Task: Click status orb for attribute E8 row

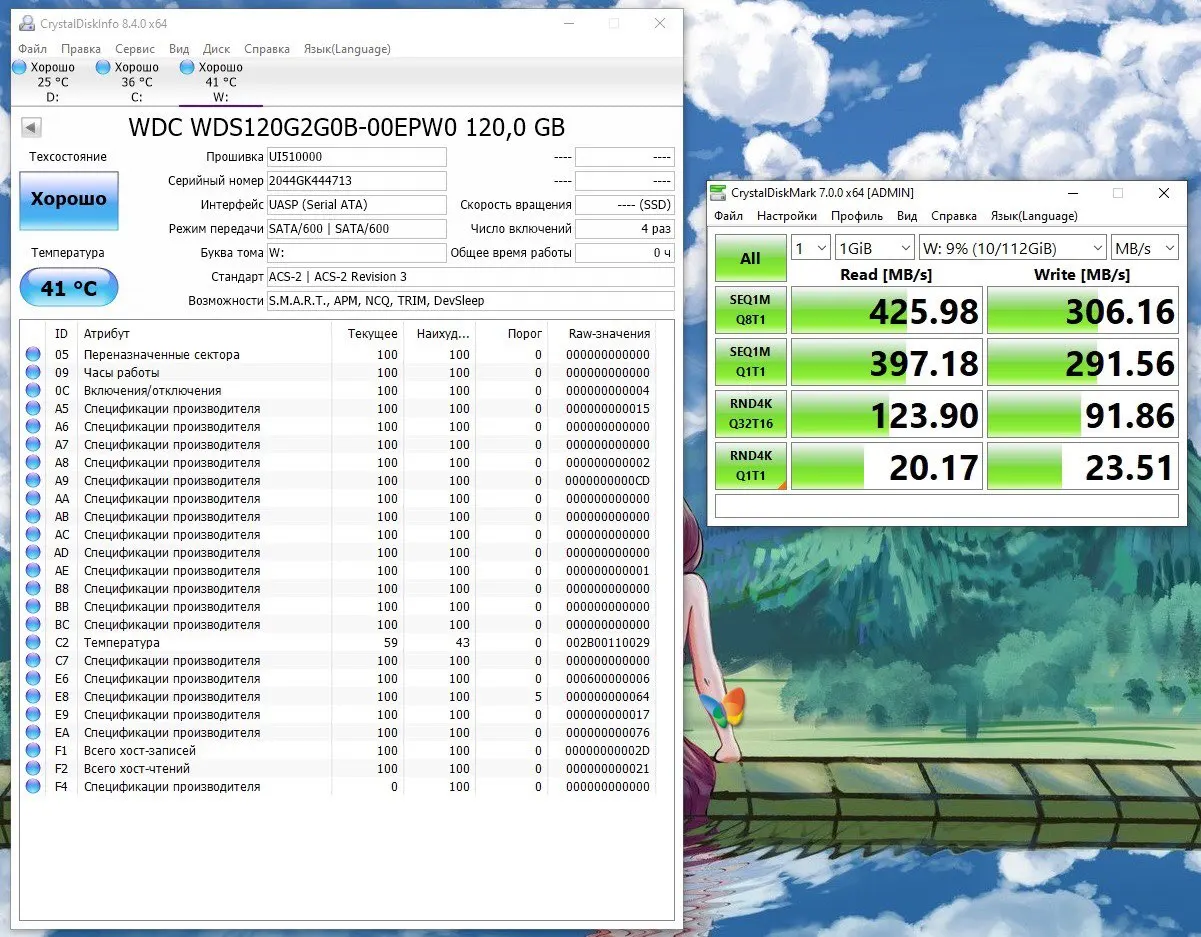Action: coord(33,697)
